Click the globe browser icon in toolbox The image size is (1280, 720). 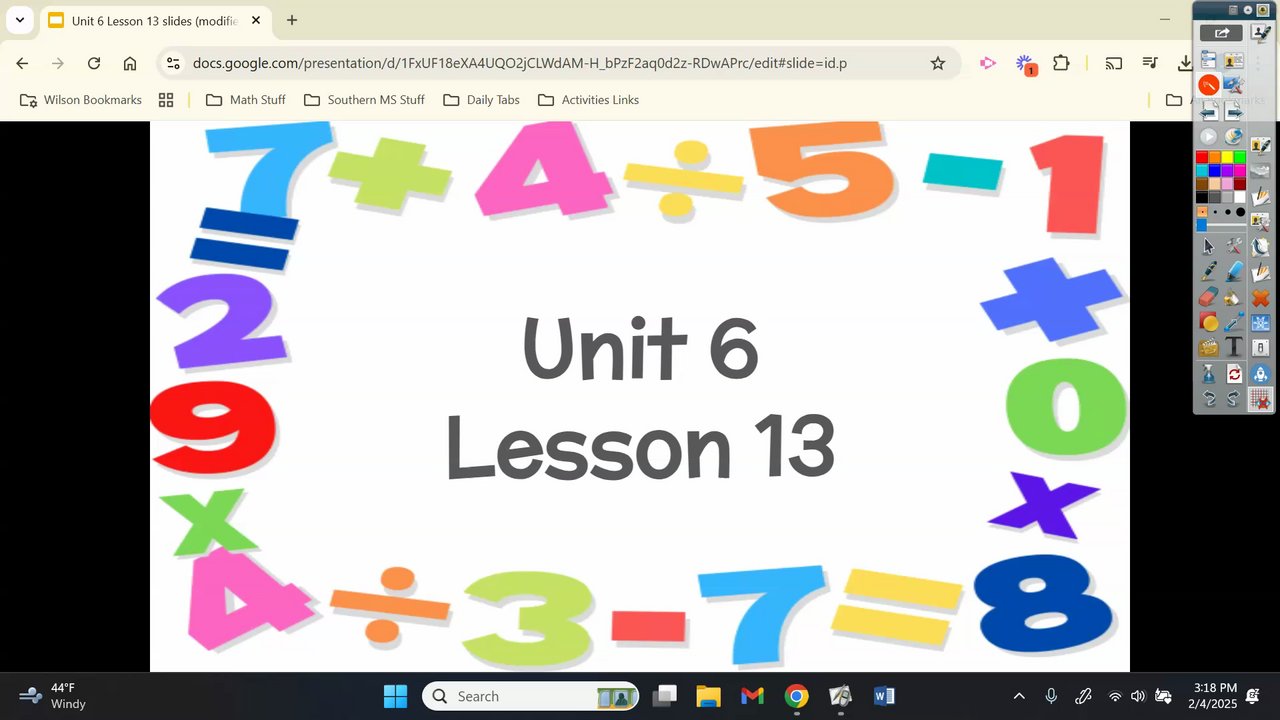[1234, 136]
